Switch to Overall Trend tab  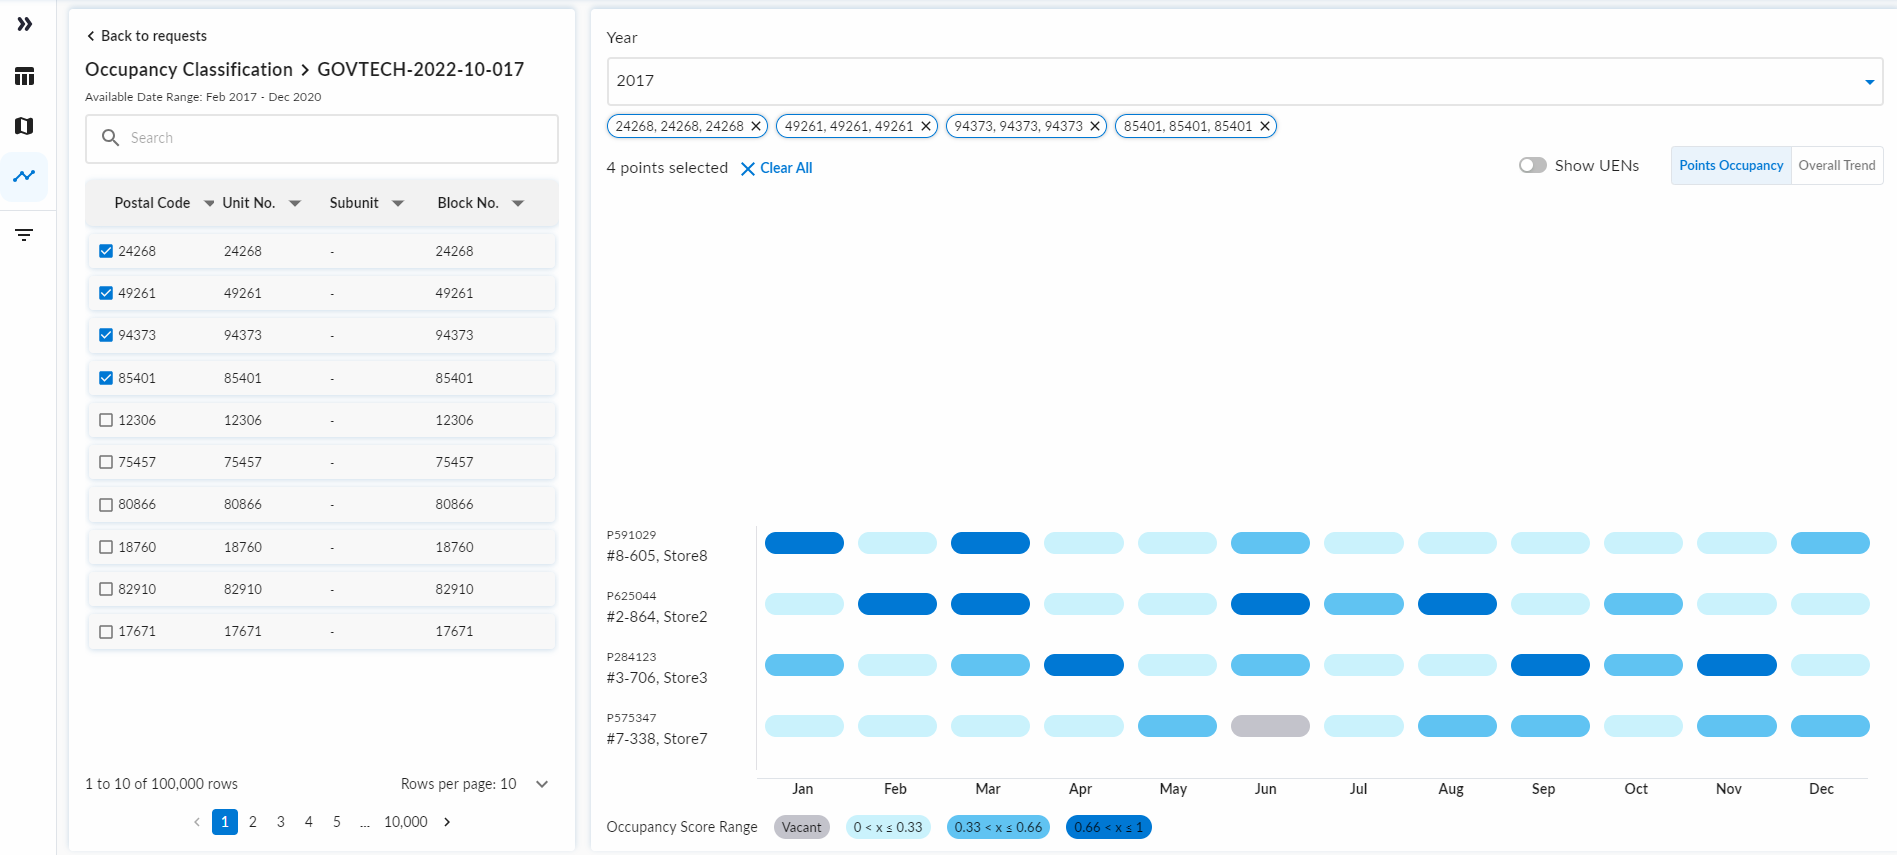[x=1837, y=165]
